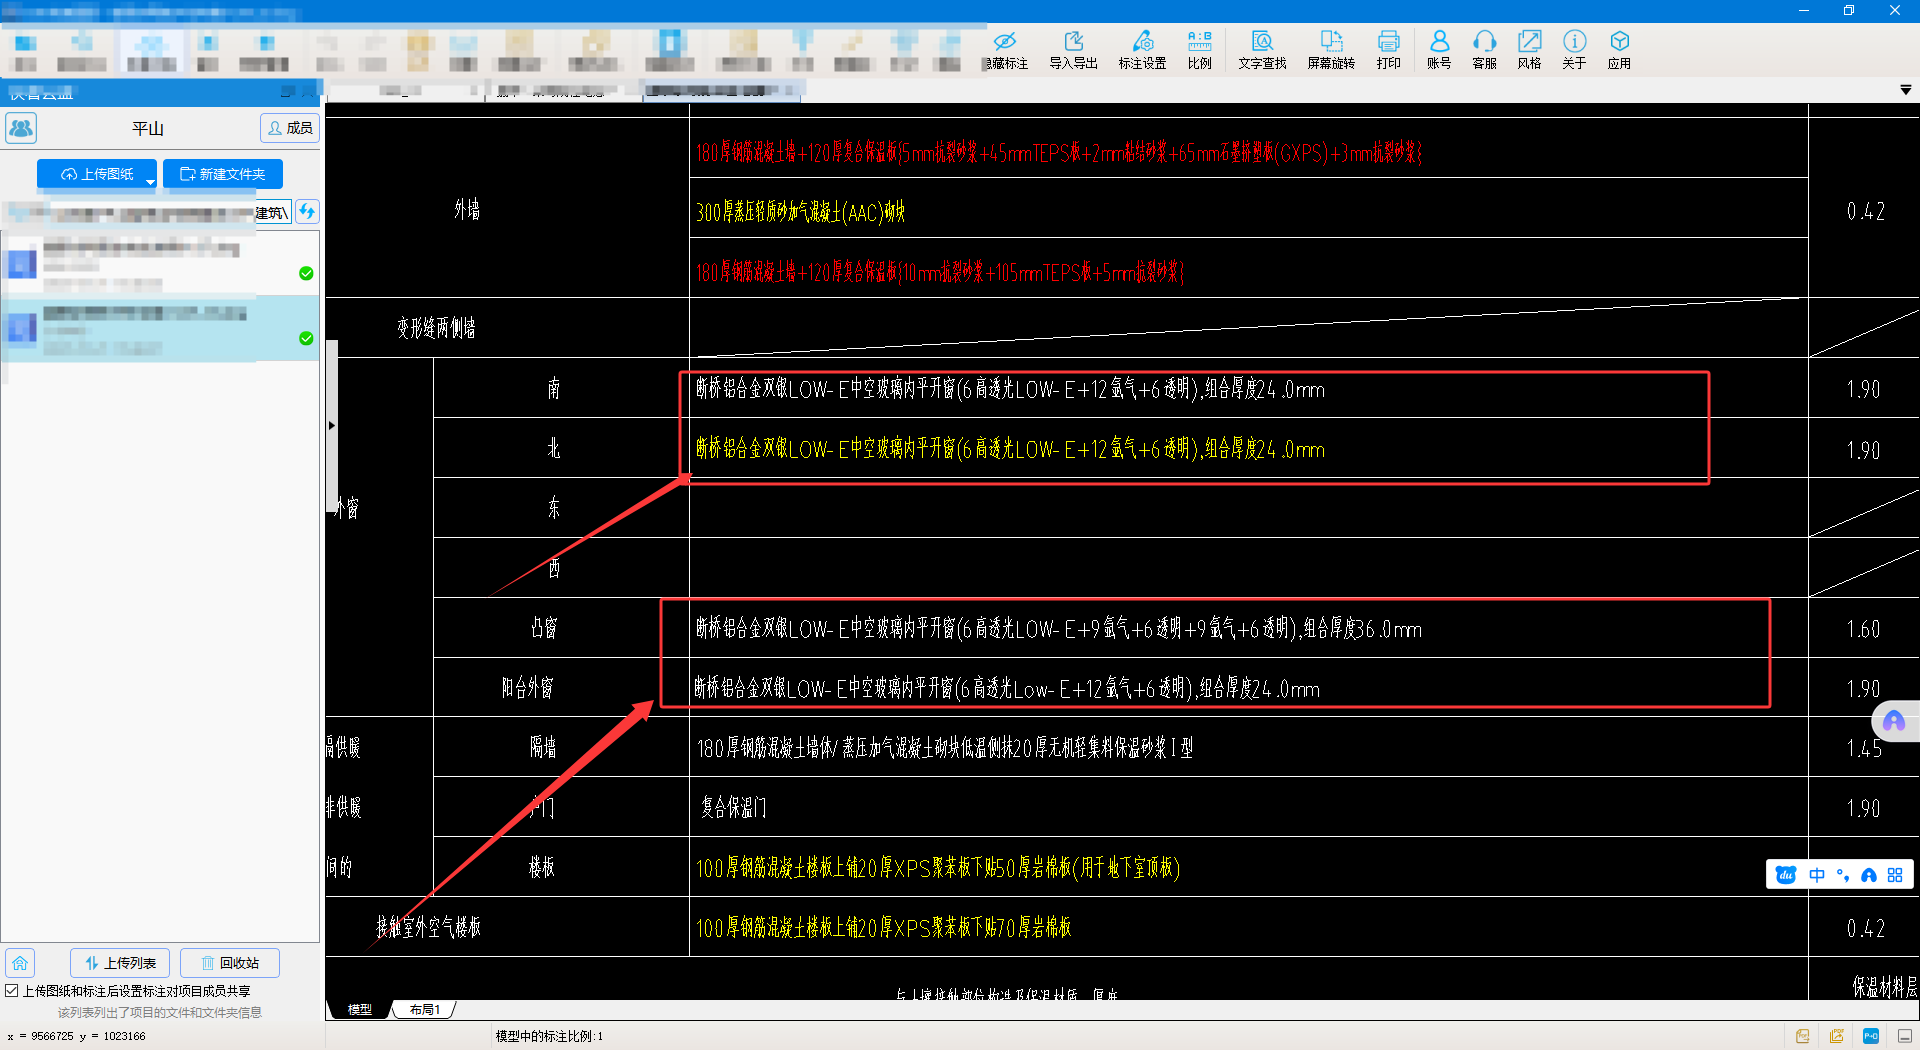This screenshot has height=1050, width=1920.
Task: Open 标注设置 annotation settings
Action: [x=1142, y=49]
